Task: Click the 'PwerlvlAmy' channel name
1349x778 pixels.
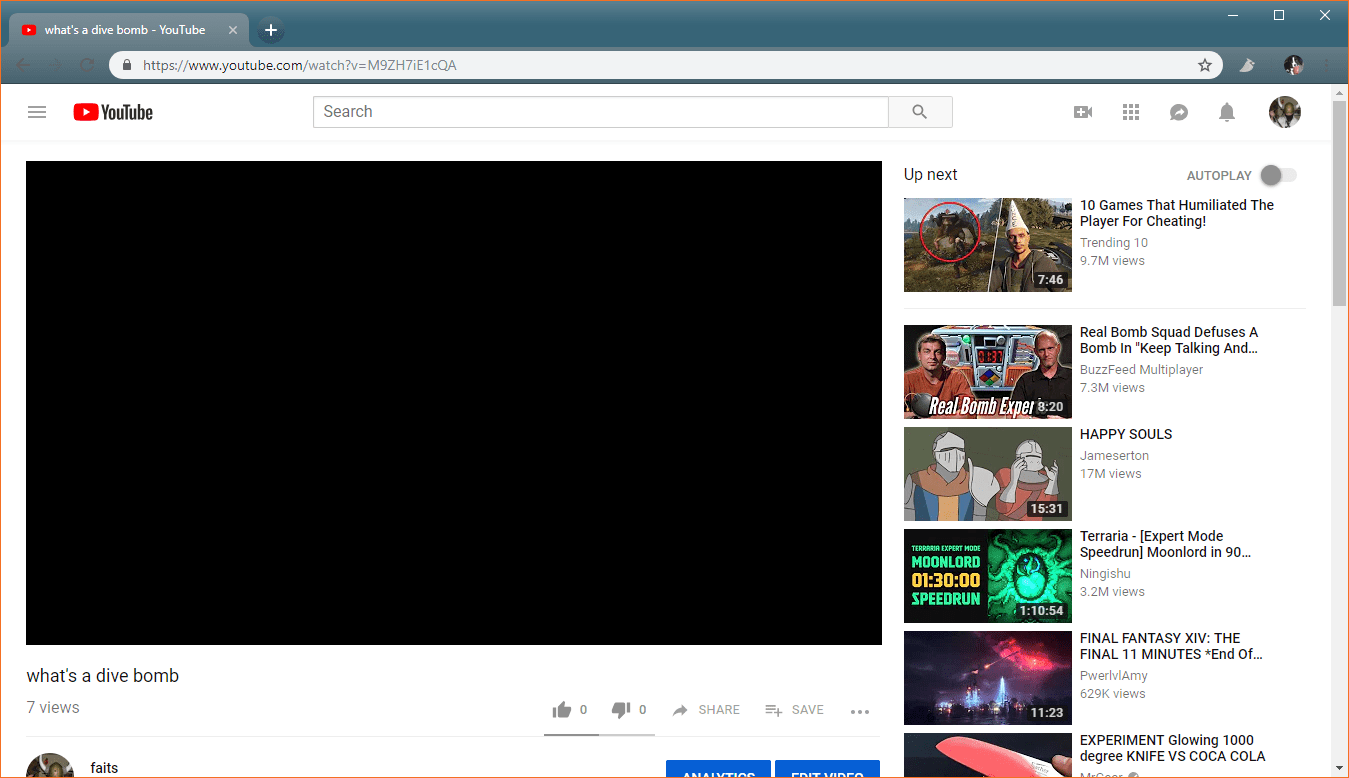Action: tap(1113, 676)
